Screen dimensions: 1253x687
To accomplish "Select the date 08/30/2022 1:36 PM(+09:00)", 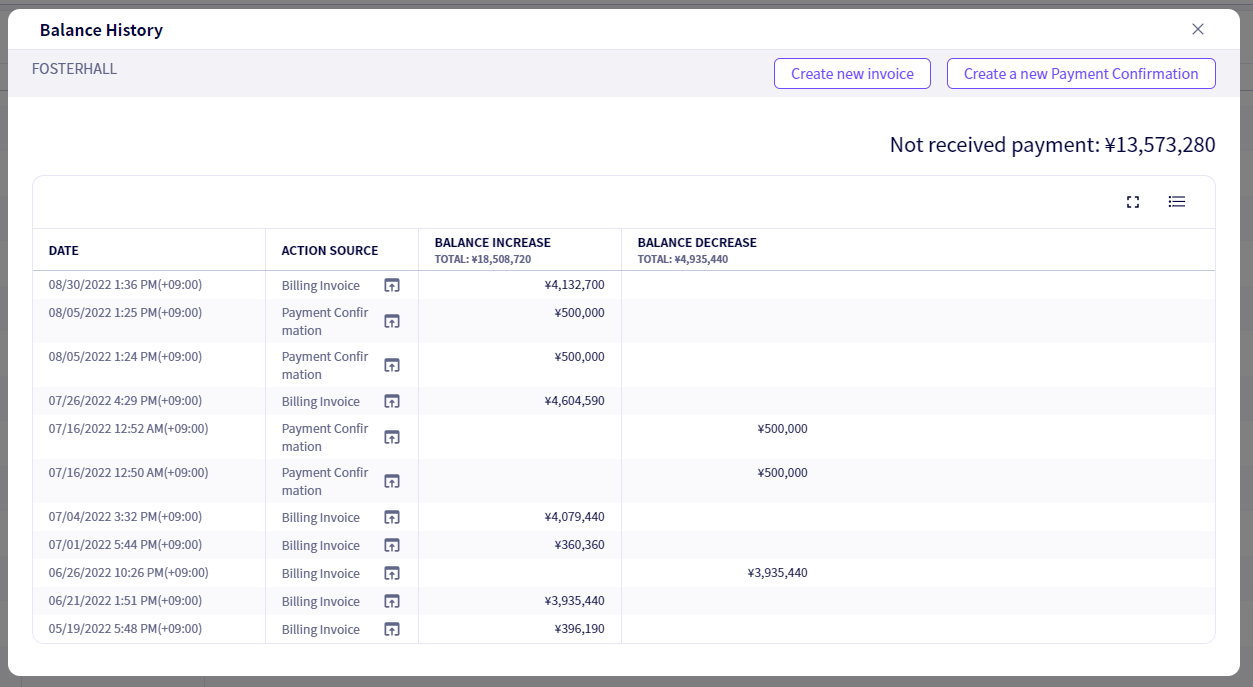I will coord(125,285).
